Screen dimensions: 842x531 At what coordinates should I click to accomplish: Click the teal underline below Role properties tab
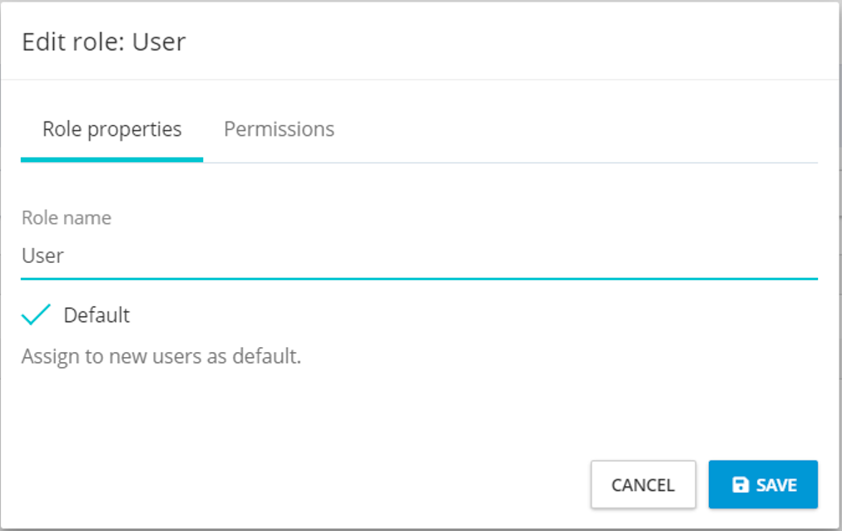pyautogui.click(x=112, y=159)
